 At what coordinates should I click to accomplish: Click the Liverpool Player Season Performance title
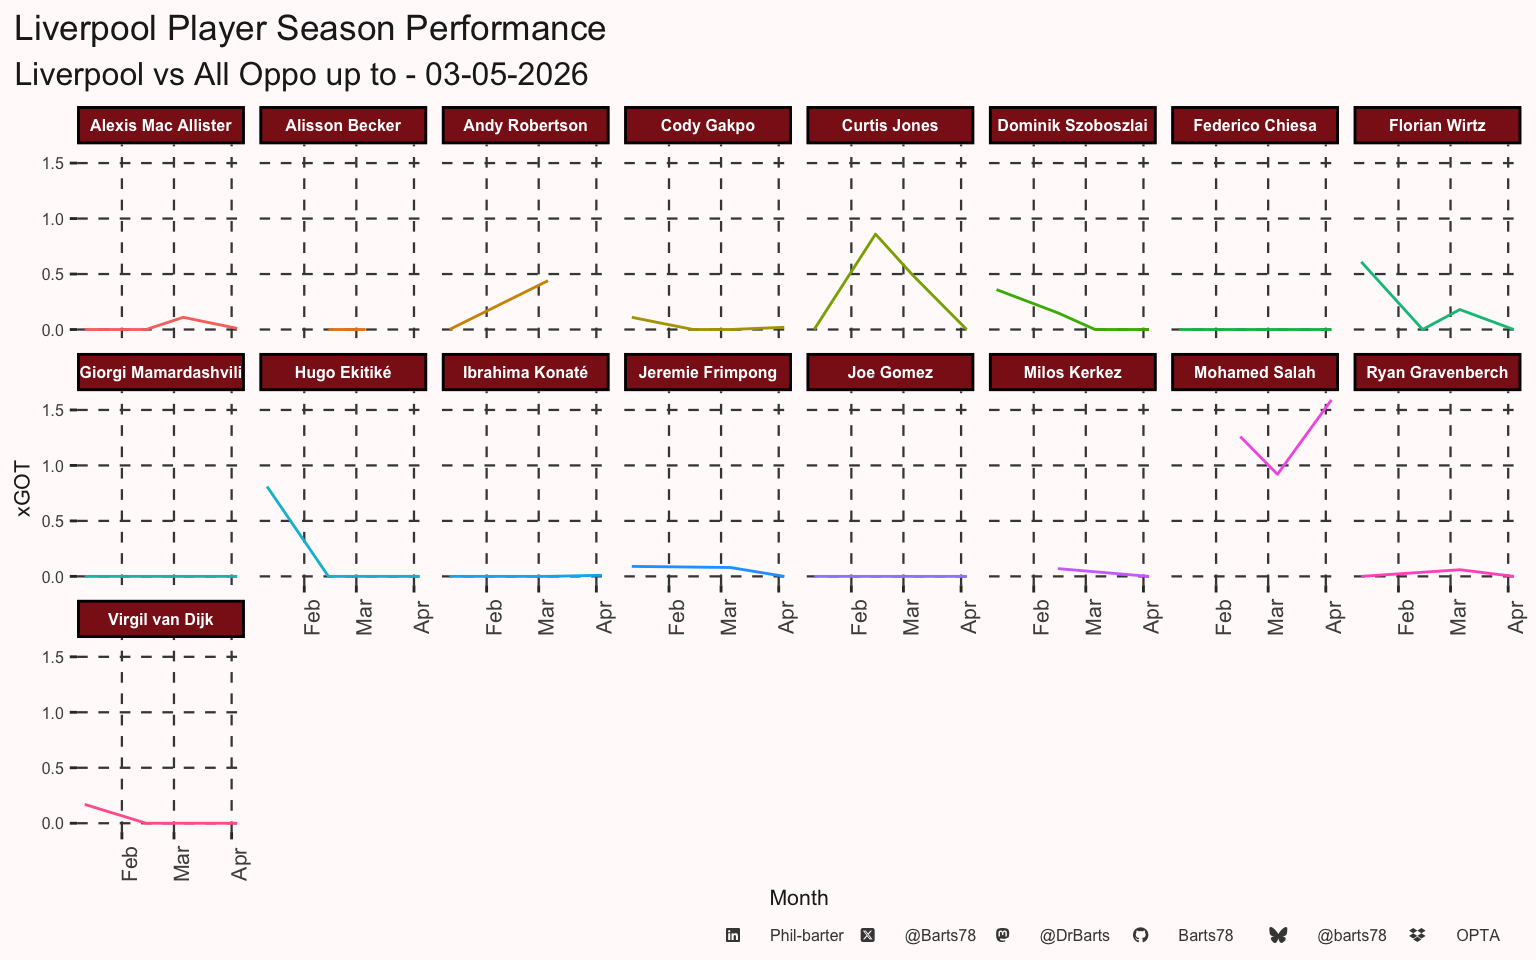(x=310, y=28)
